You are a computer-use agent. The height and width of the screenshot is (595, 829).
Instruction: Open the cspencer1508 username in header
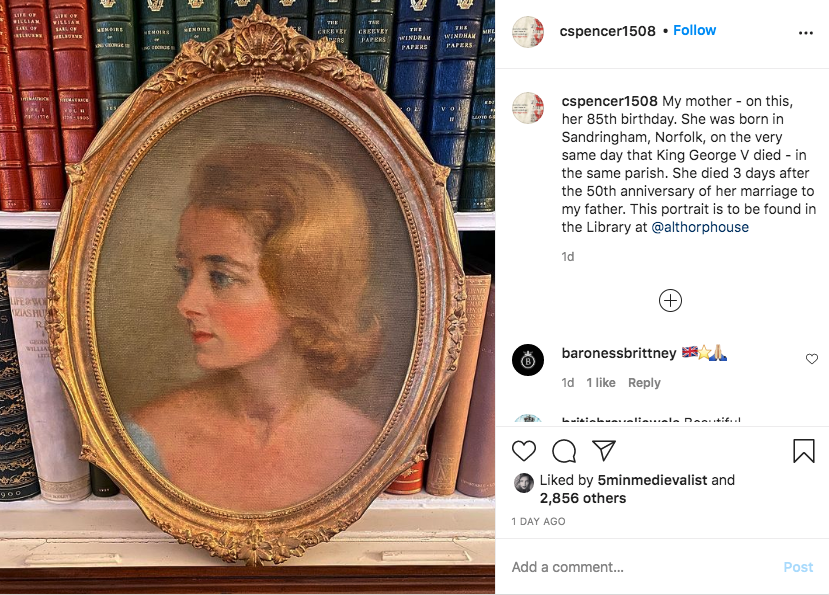coord(607,31)
